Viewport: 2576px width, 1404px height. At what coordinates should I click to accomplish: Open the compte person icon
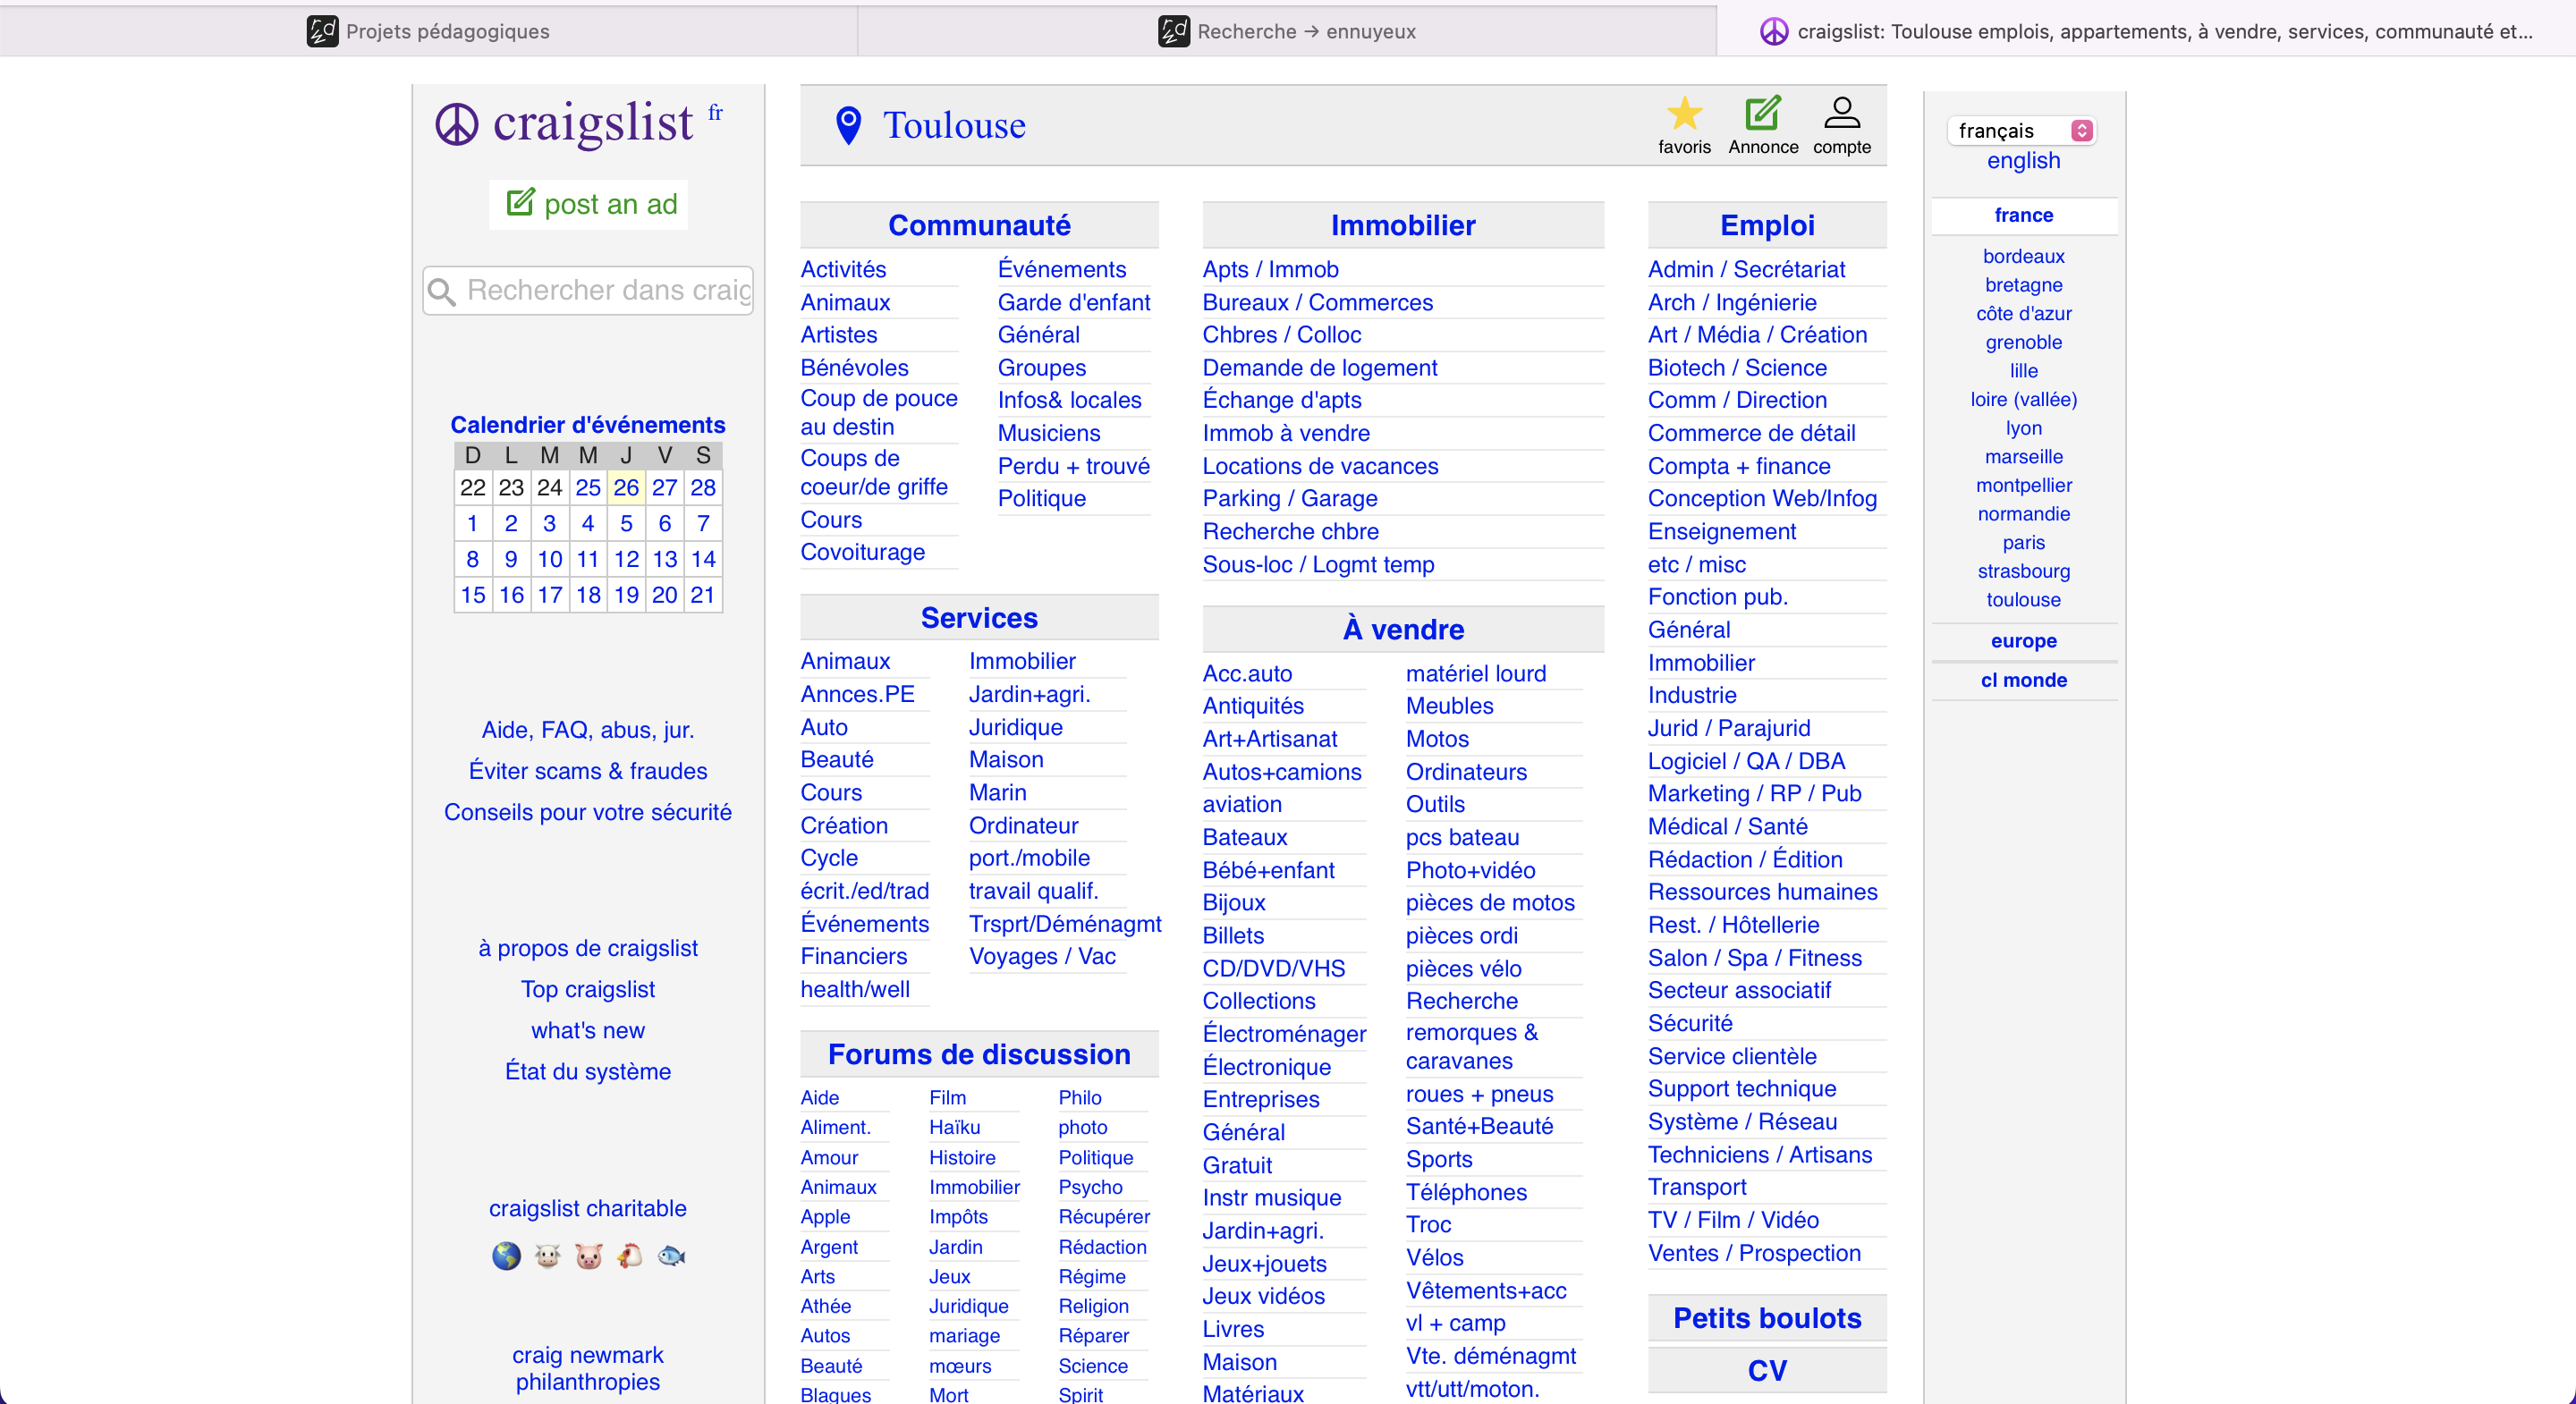1841,114
